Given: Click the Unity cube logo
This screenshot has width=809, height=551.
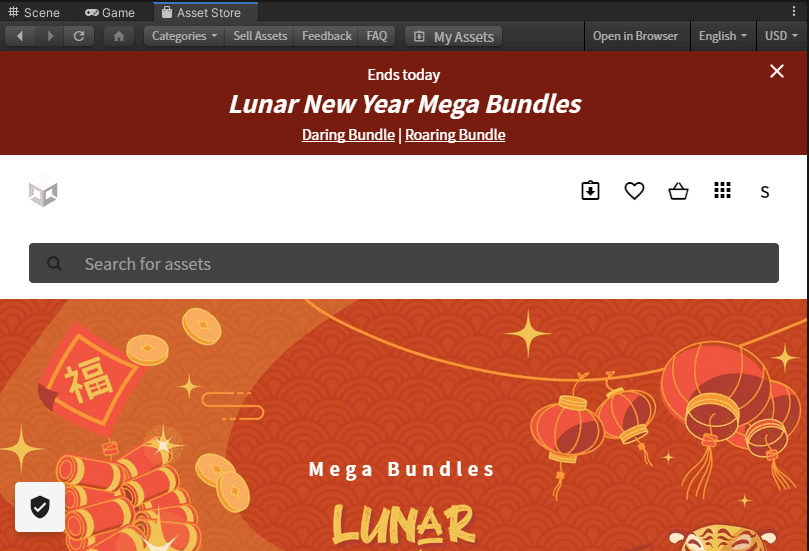Looking at the screenshot, I should point(43,191).
